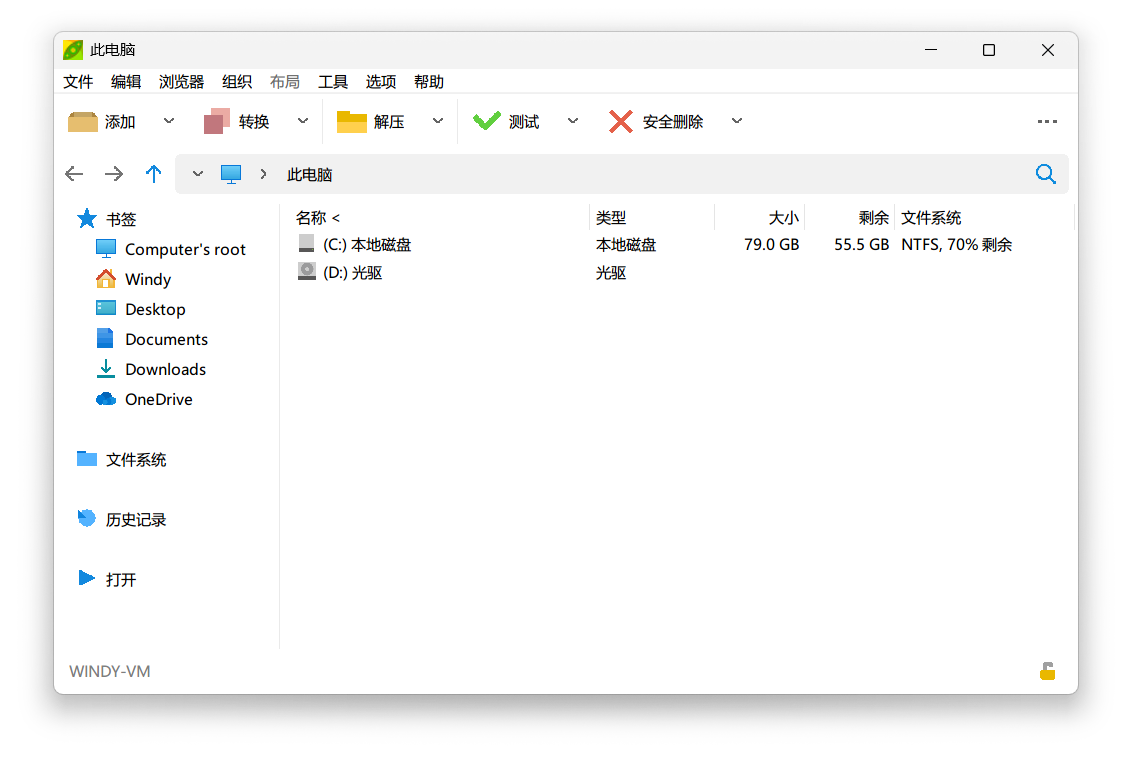
Task: Open the 工具 menu
Action: pyautogui.click(x=333, y=82)
